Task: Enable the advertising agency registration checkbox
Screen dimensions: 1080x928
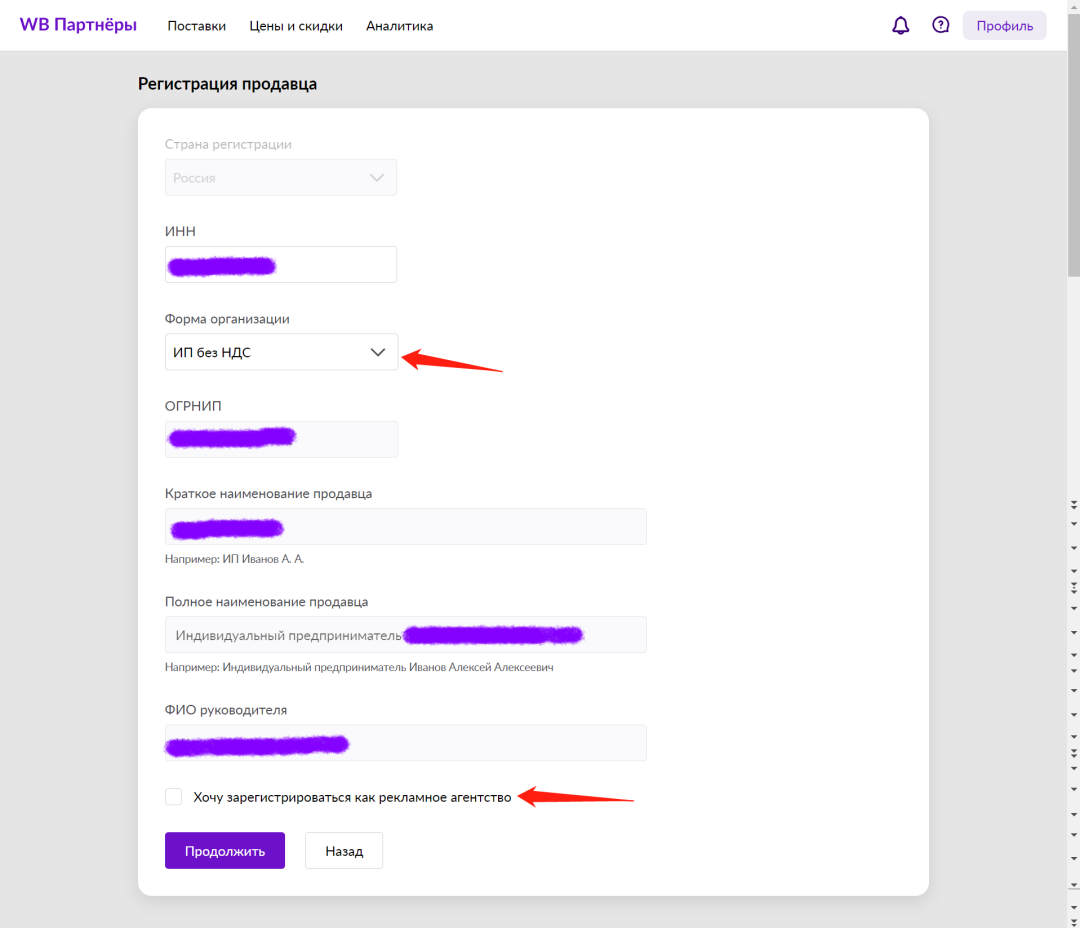Action: click(x=174, y=797)
